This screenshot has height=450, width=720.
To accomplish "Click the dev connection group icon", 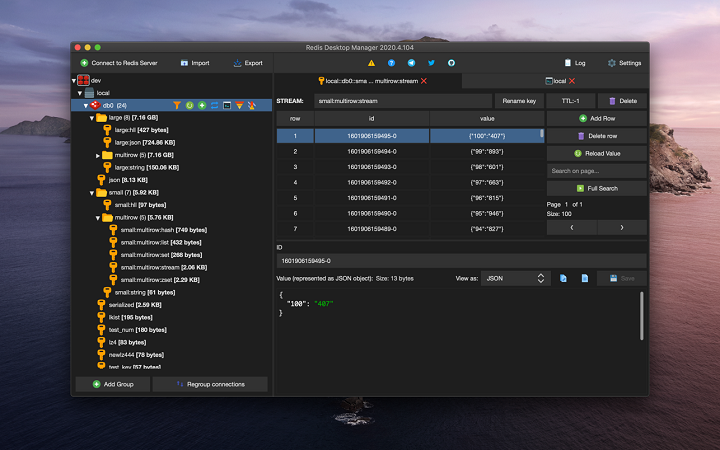I will [83, 80].
